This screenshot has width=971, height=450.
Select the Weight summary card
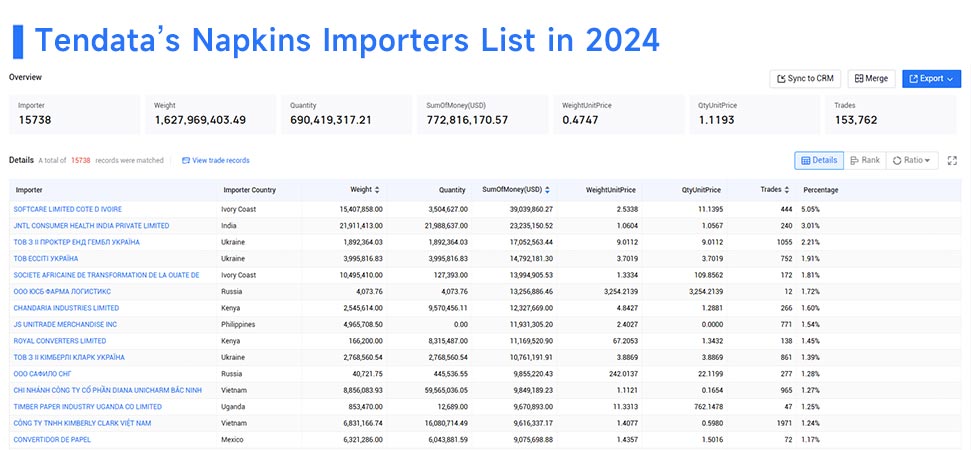tap(211, 115)
